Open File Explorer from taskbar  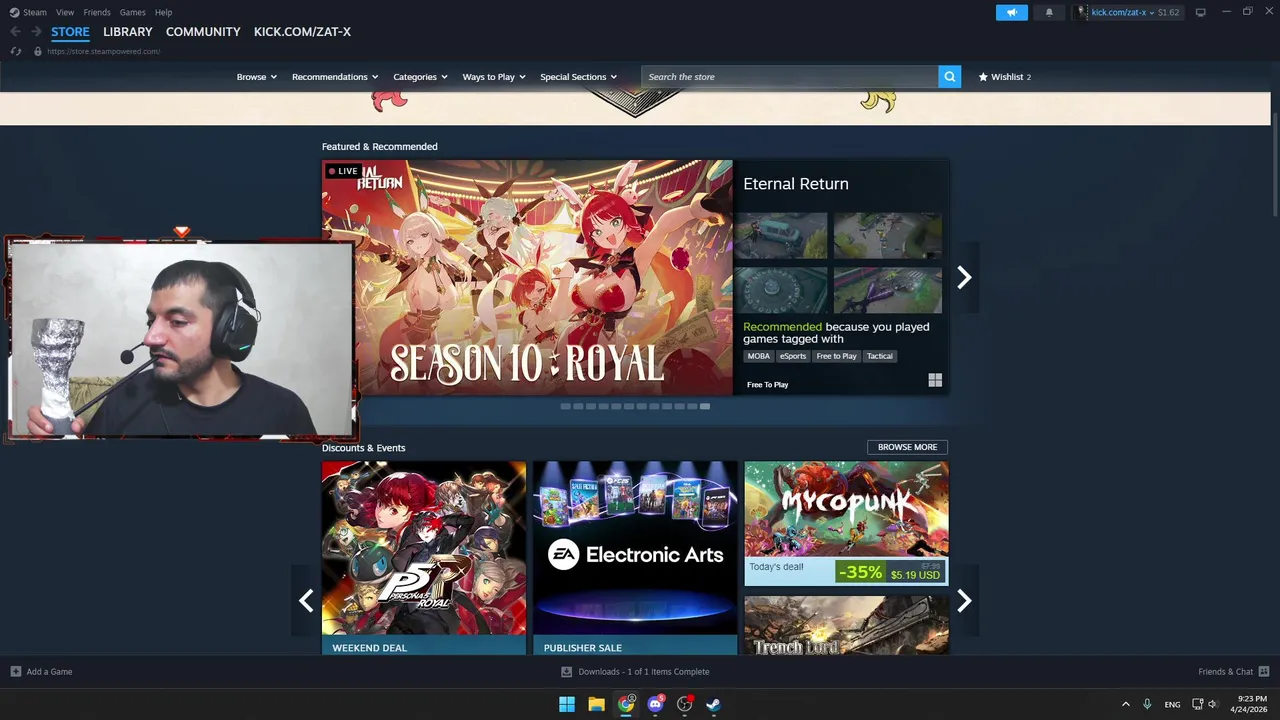pyautogui.click(x=596, y=704)
